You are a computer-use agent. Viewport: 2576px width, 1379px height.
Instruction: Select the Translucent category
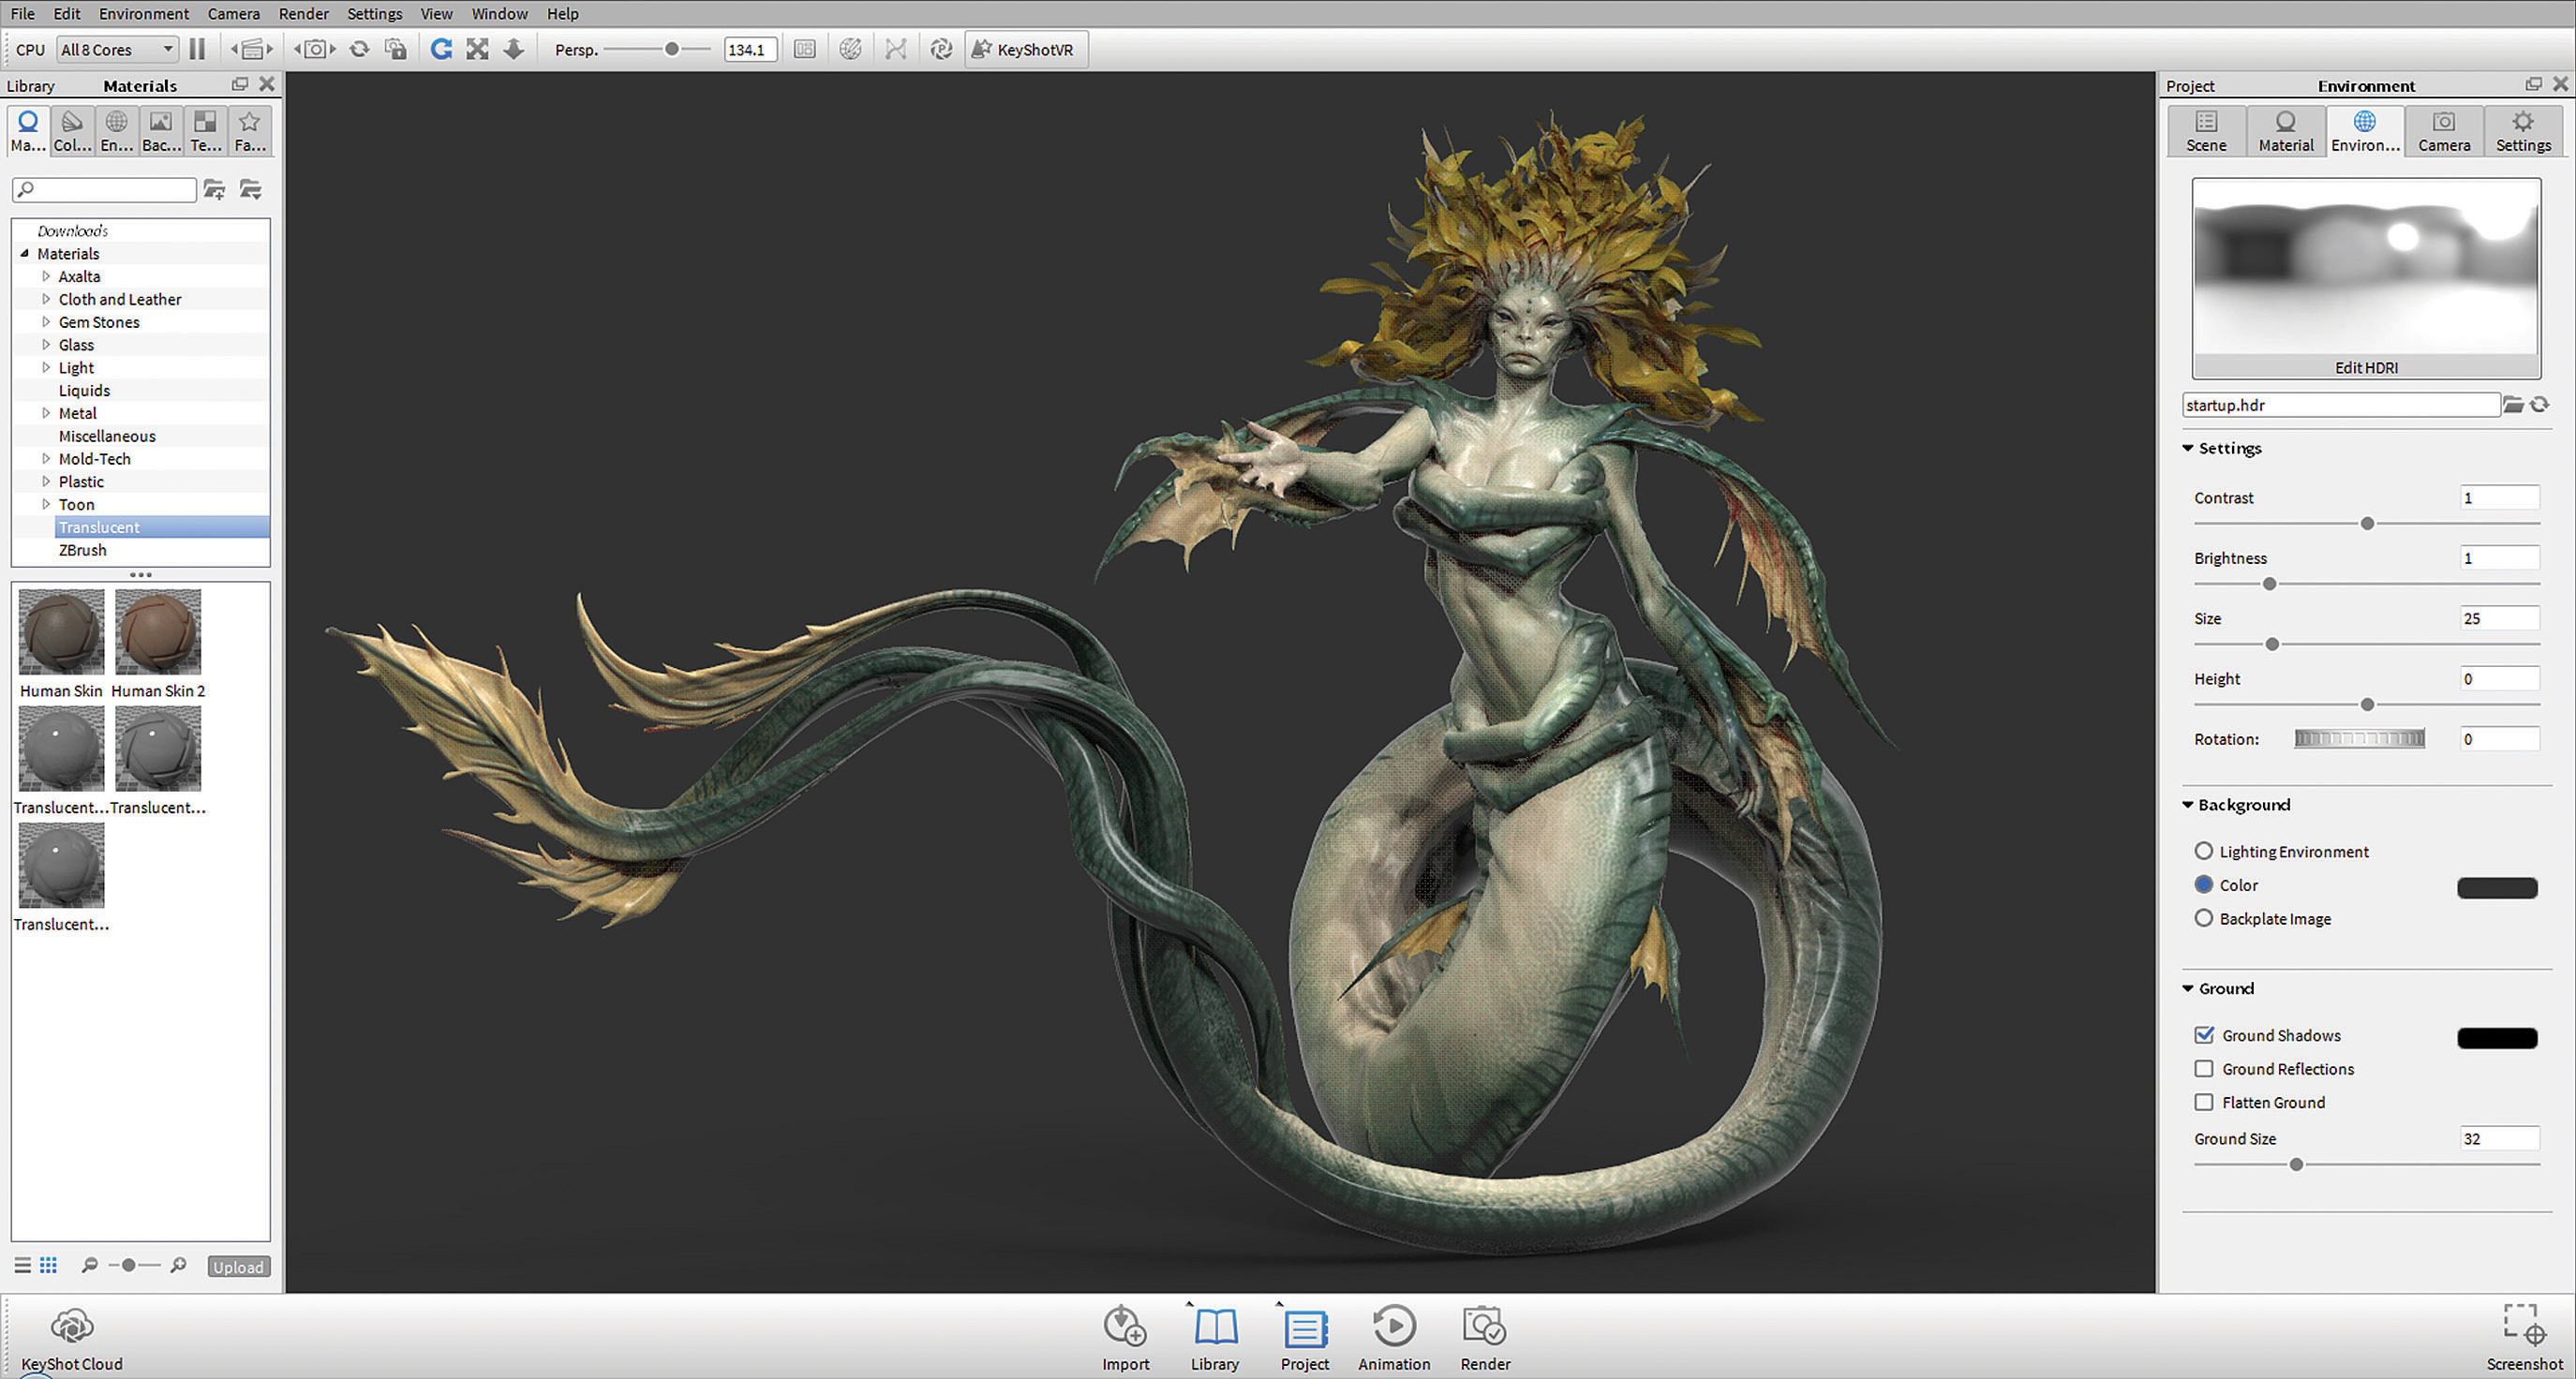(x=162, y=527)
